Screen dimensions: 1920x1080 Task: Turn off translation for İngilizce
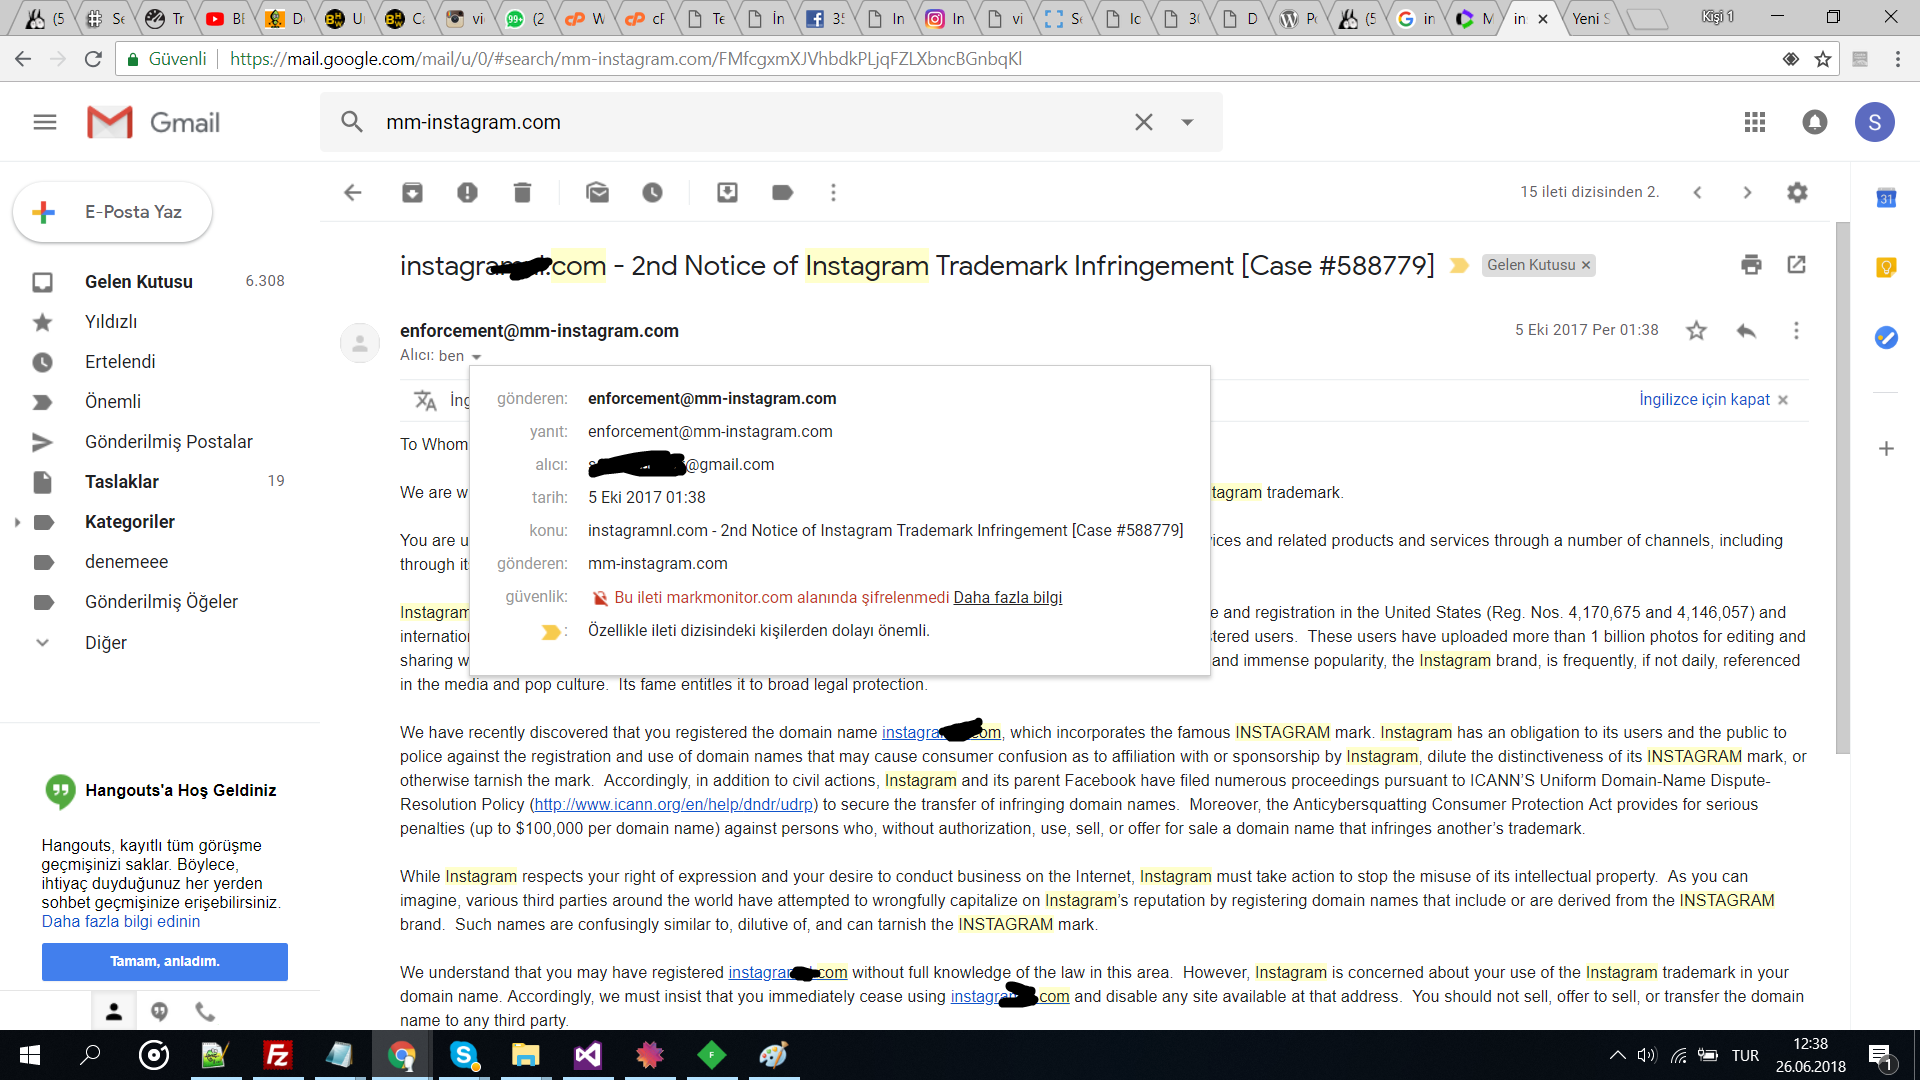1713,400
